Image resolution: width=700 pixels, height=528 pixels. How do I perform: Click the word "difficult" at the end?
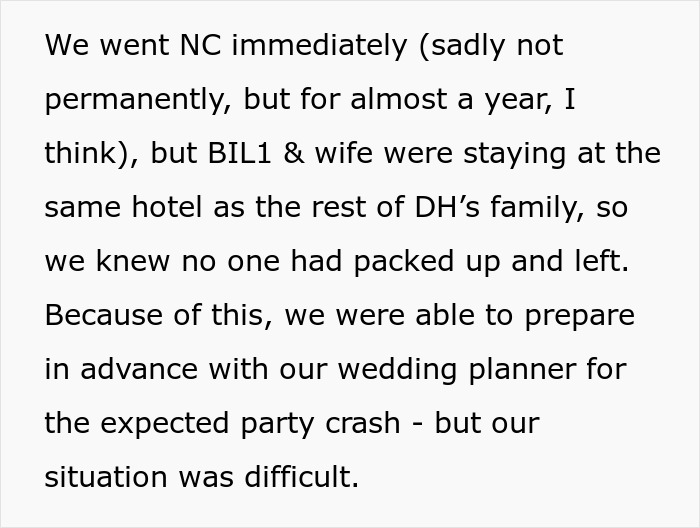[301, 477]
